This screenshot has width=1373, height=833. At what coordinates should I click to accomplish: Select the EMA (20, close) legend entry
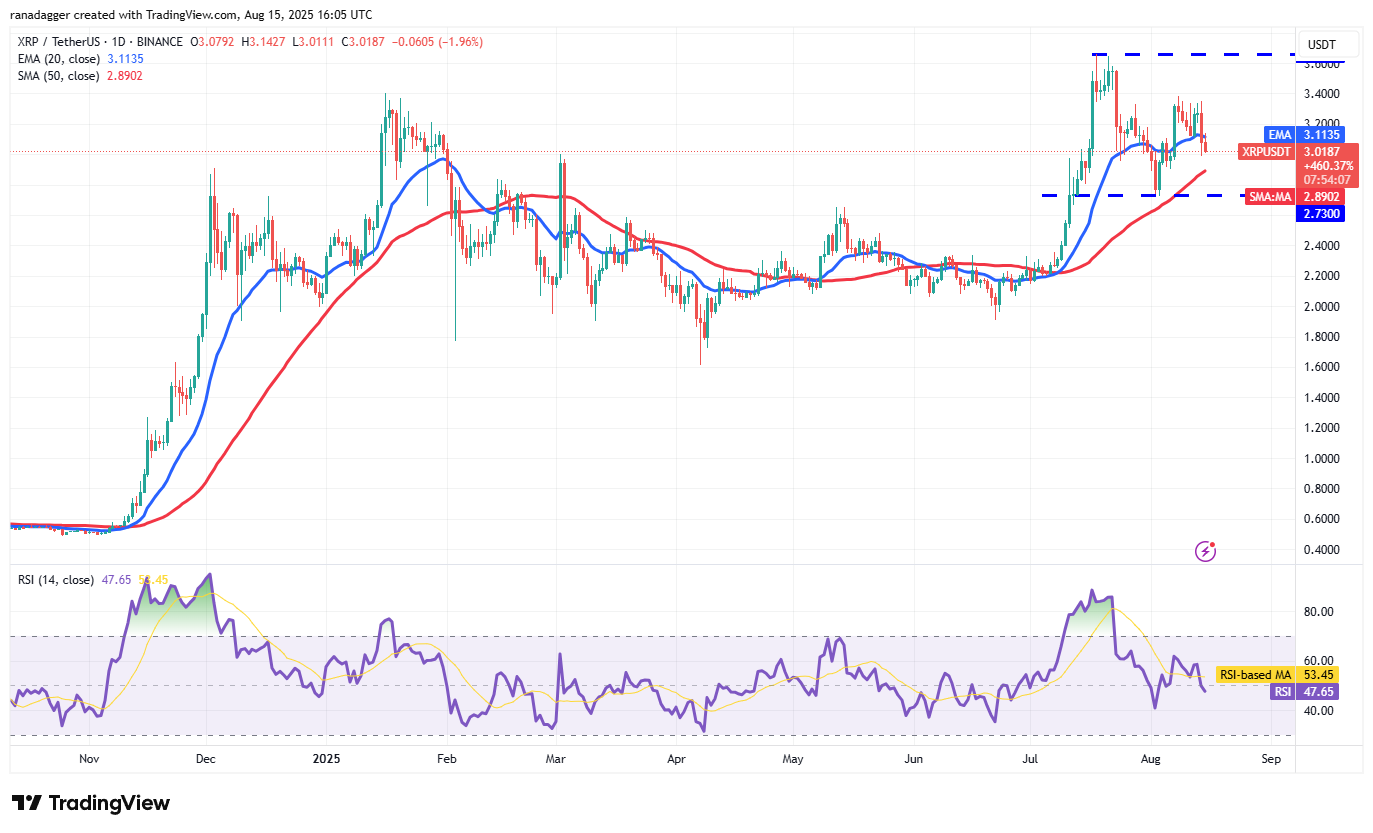pos(60,59)
